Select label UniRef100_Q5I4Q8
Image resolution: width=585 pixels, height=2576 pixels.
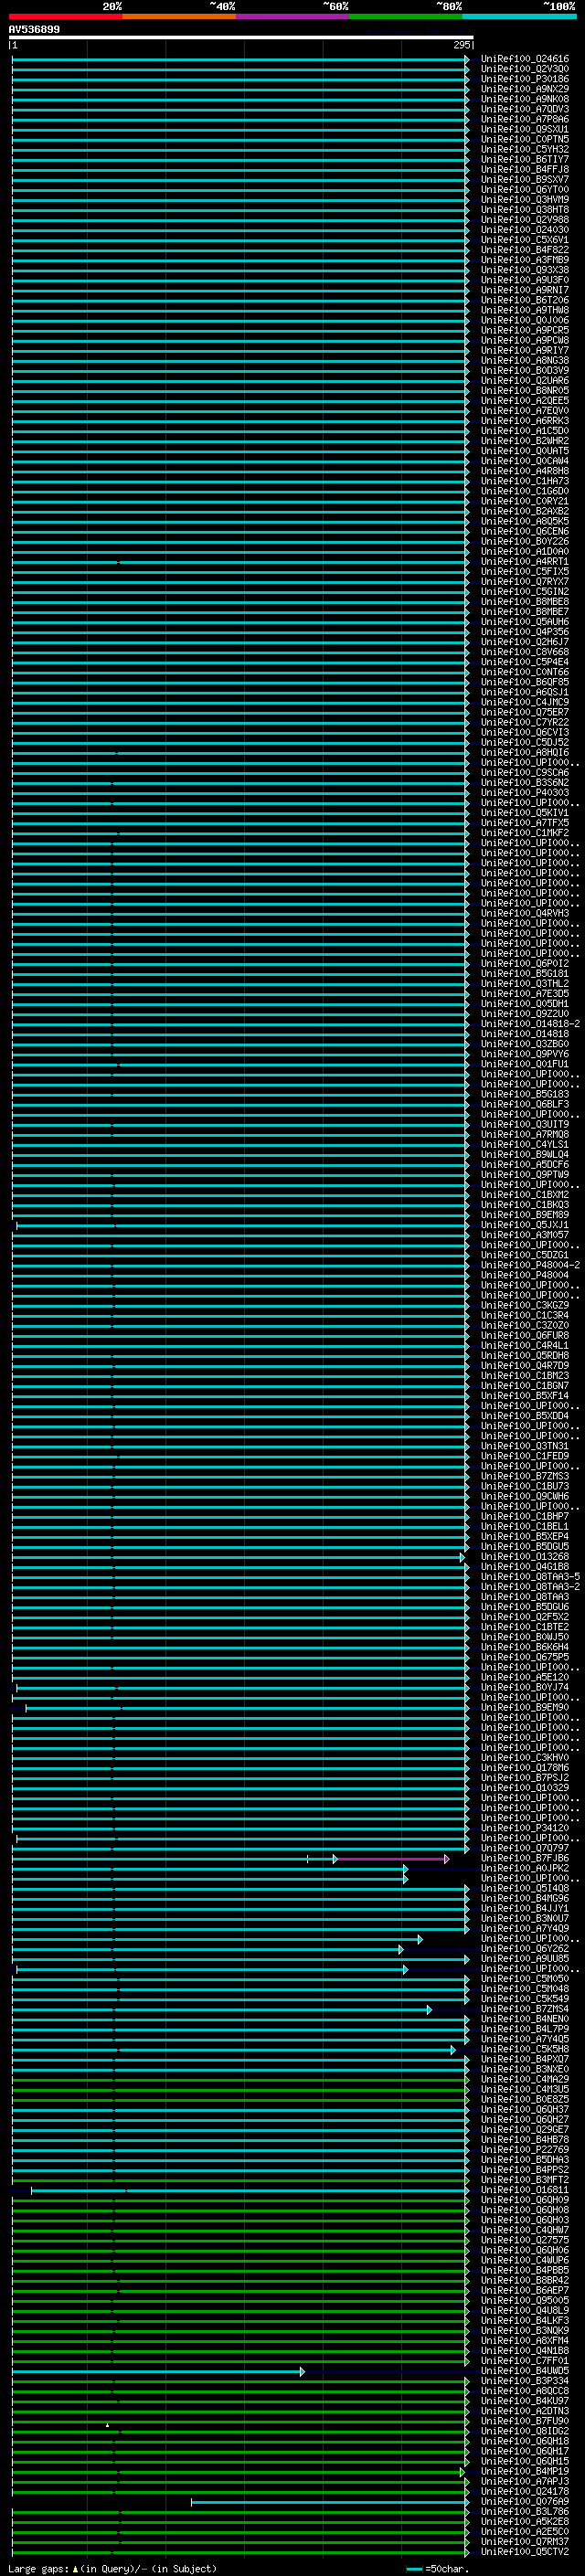pos(525,1889)
